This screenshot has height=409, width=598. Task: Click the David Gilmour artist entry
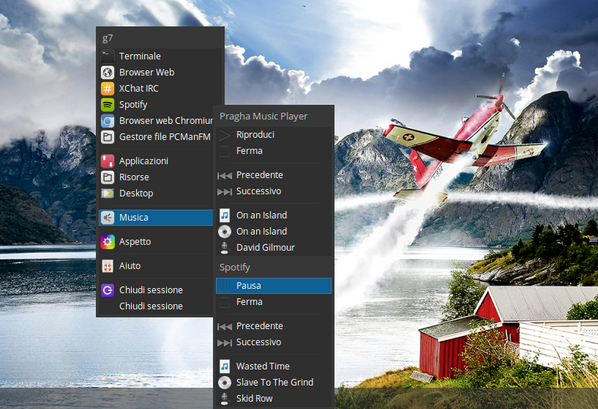coord(274,247)
